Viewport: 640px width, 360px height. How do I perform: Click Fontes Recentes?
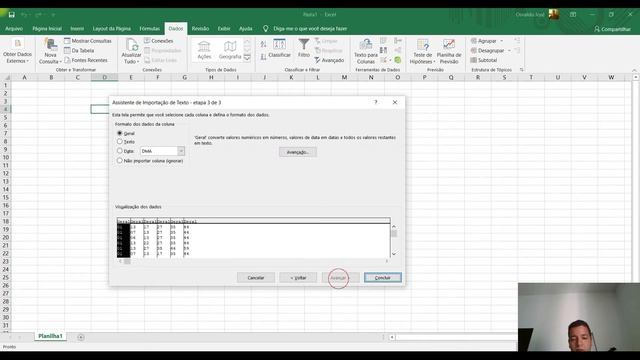[86, 60]
